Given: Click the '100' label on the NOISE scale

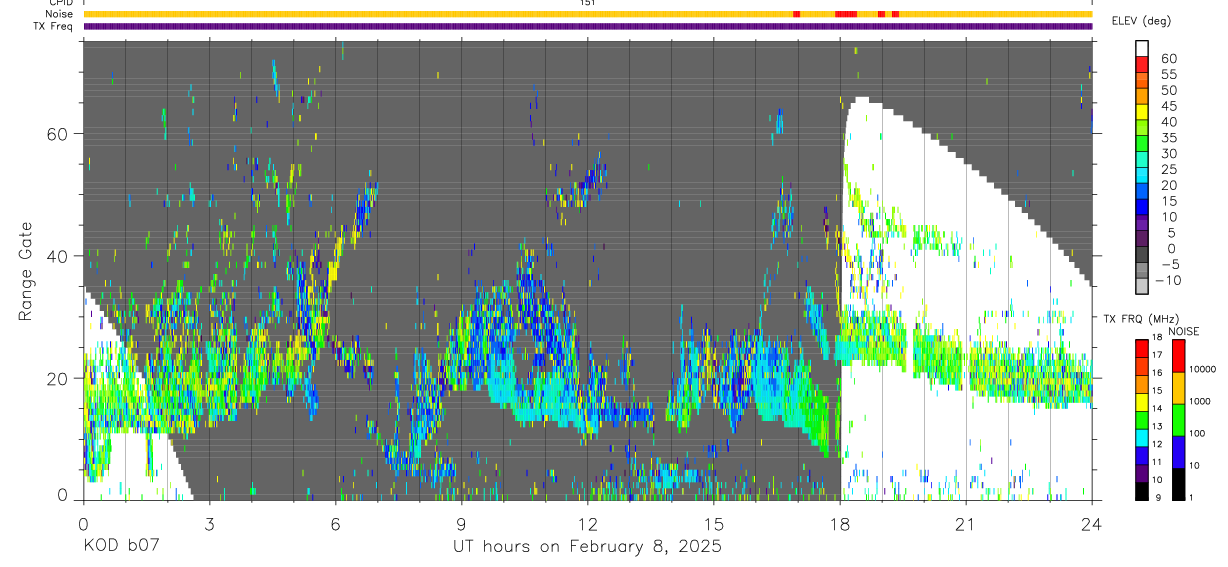Looking at the screenshot, I should [x=1196, y=433].
